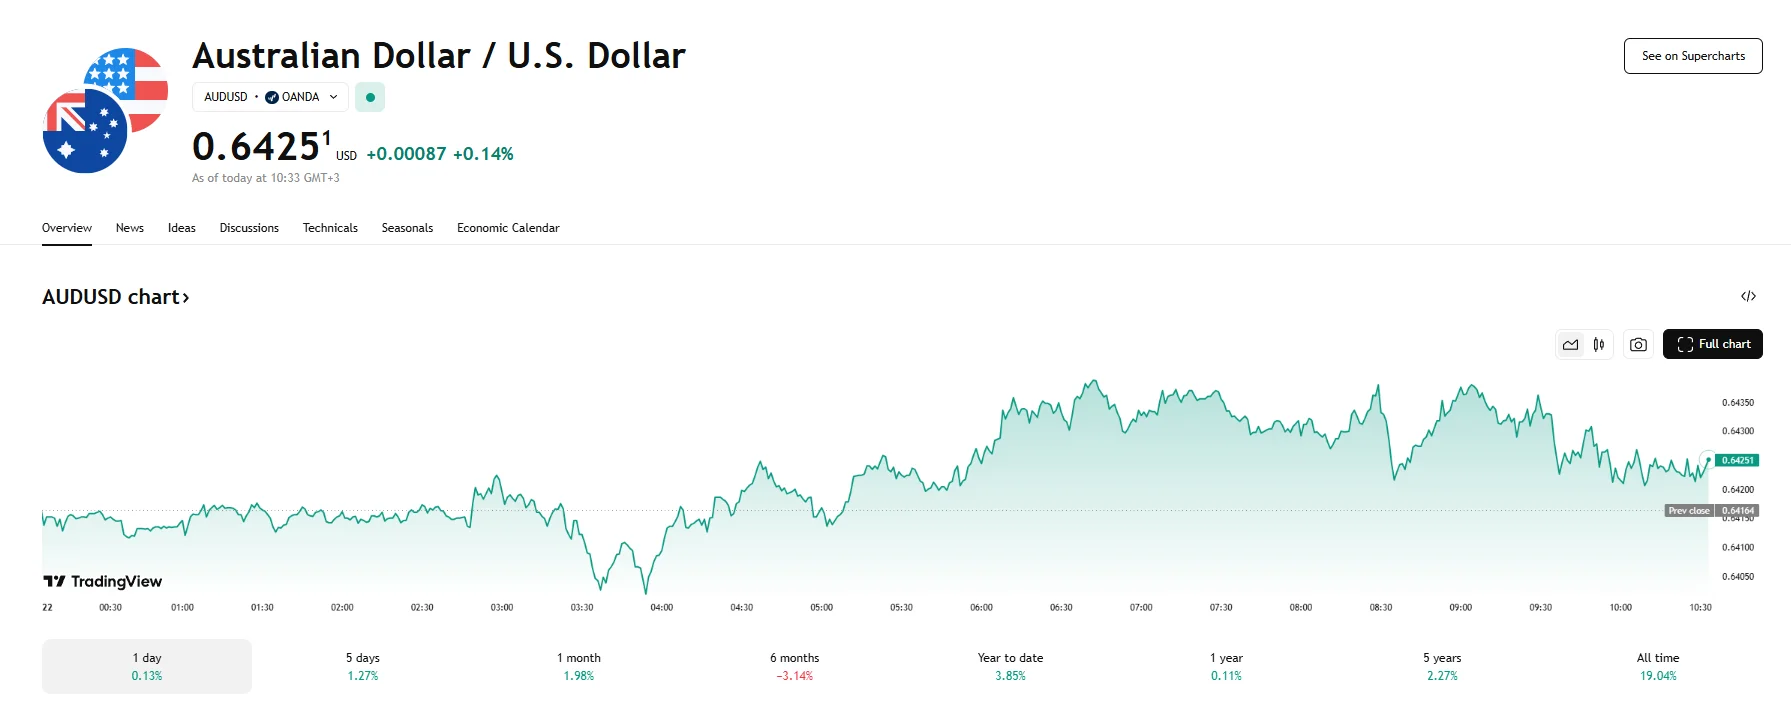Click the TradingView logo on chart
Image resolution: width=1791 pixels, height=705 pixels.
pyautogui.click(x=103, y=581)
